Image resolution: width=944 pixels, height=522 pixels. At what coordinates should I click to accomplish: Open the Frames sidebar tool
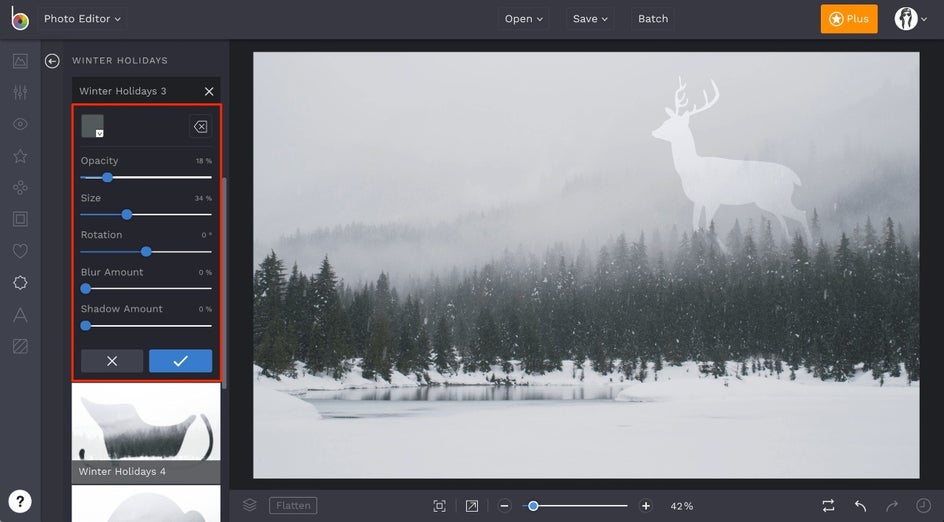coord(20,219)
